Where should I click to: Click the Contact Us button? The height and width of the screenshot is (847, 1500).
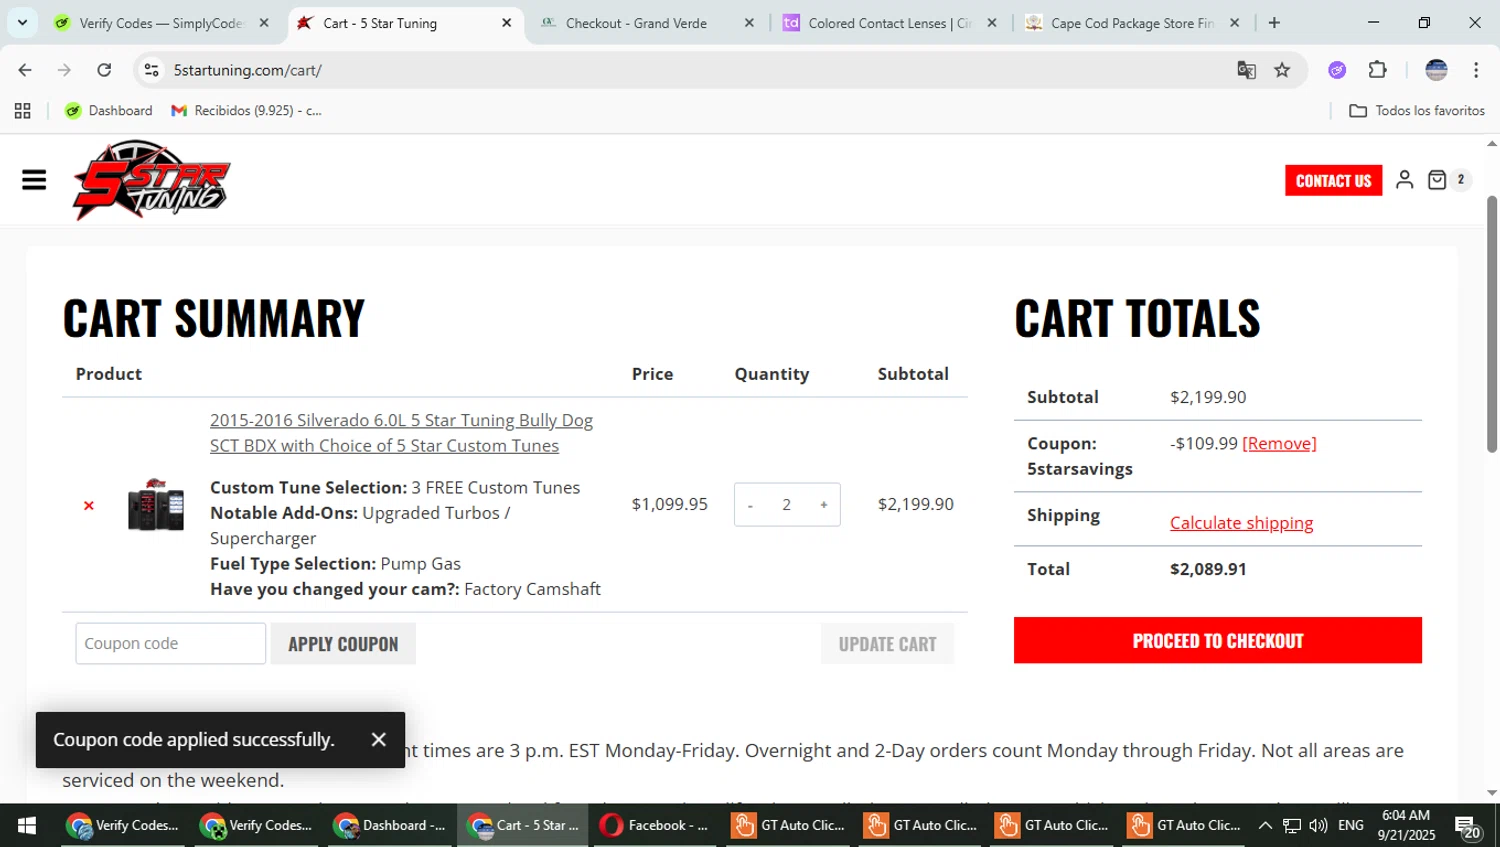pos(1333,180)
